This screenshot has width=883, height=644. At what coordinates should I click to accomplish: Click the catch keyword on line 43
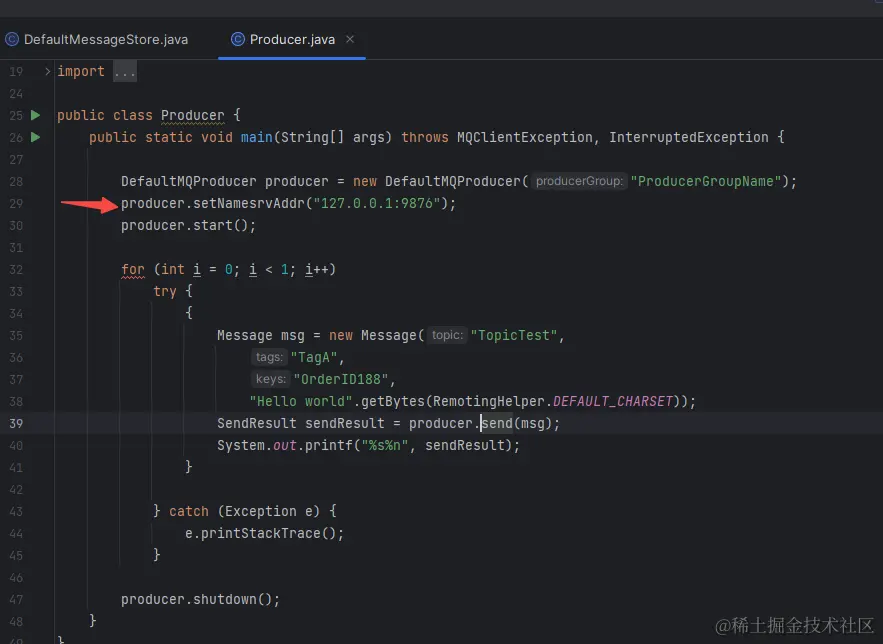point(189,511)
